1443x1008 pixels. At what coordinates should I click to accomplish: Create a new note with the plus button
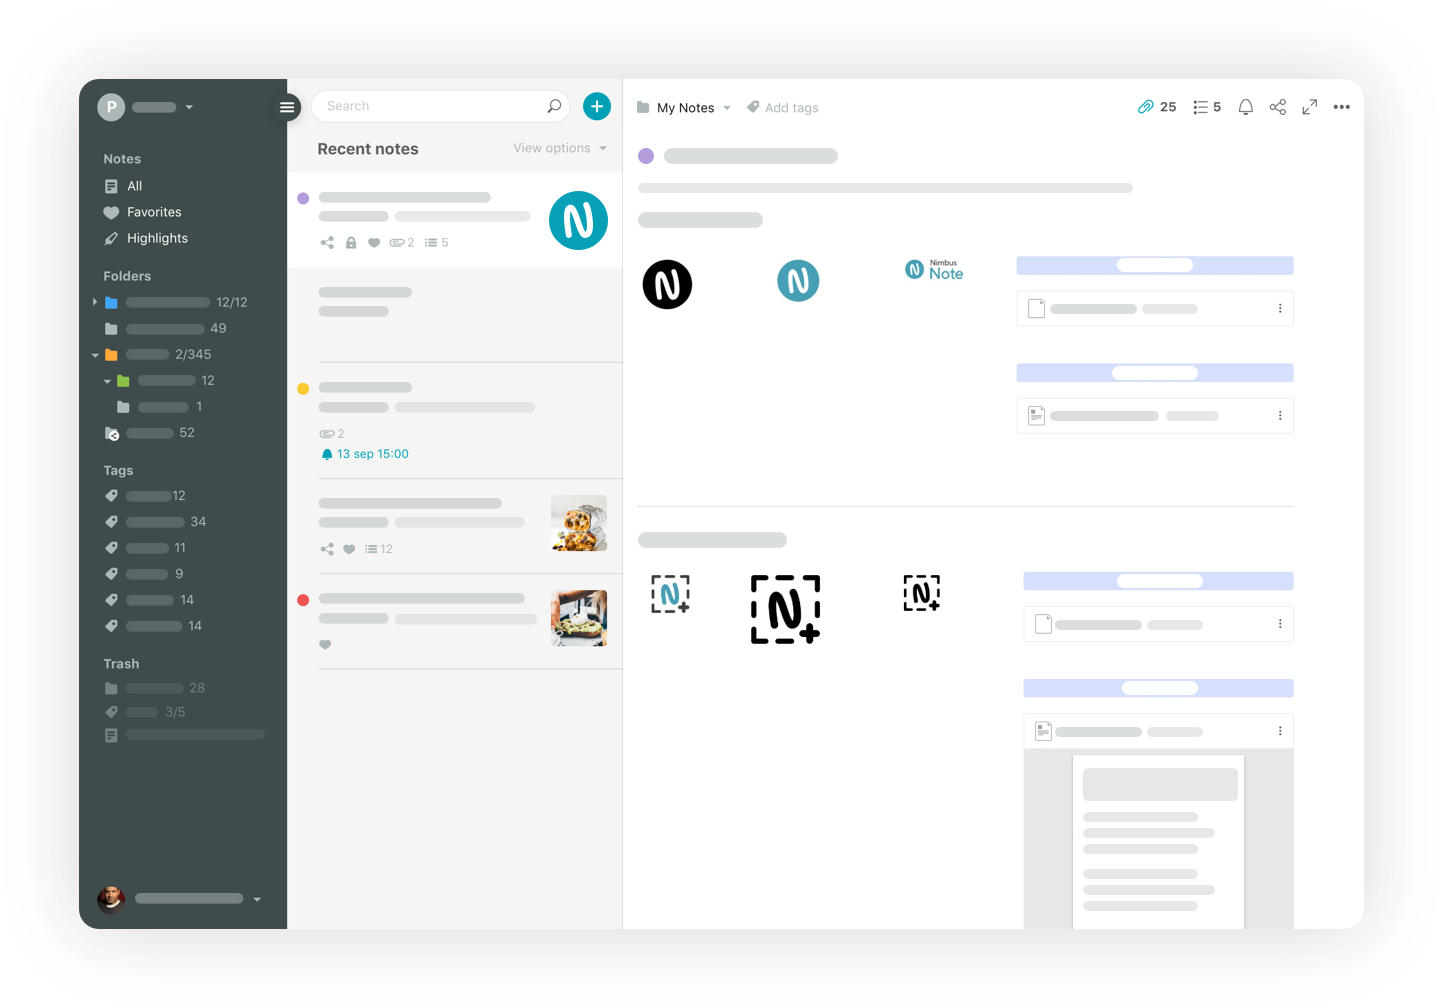coord(597,106)
